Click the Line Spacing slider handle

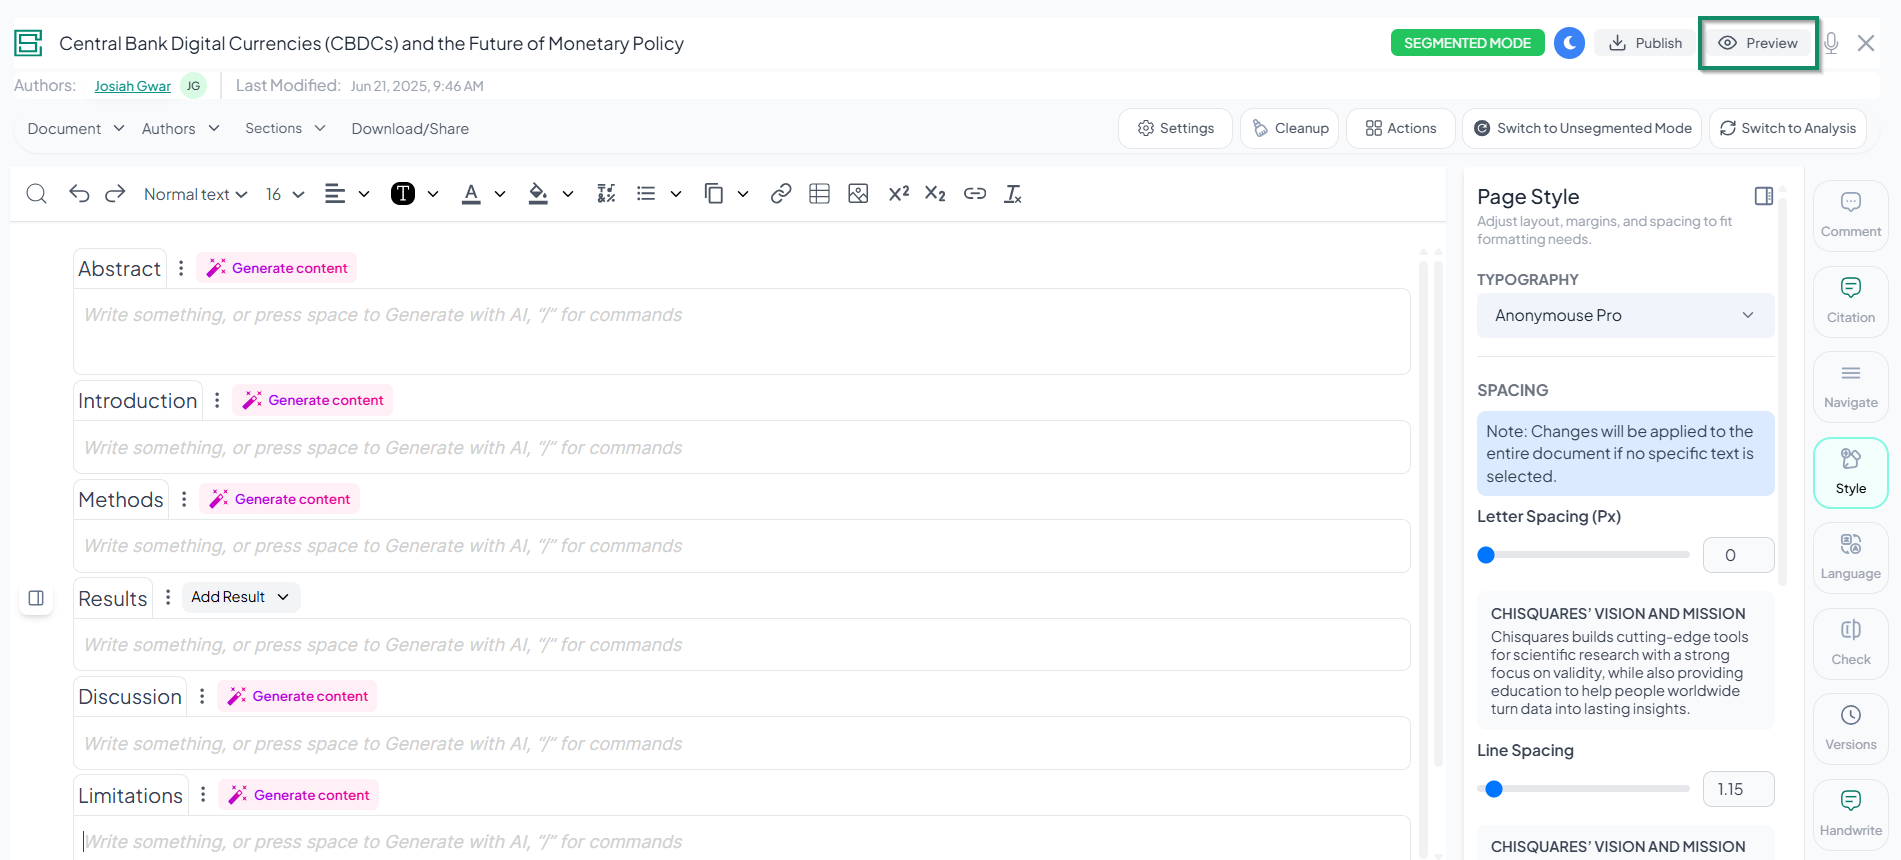click(1494, 789)
